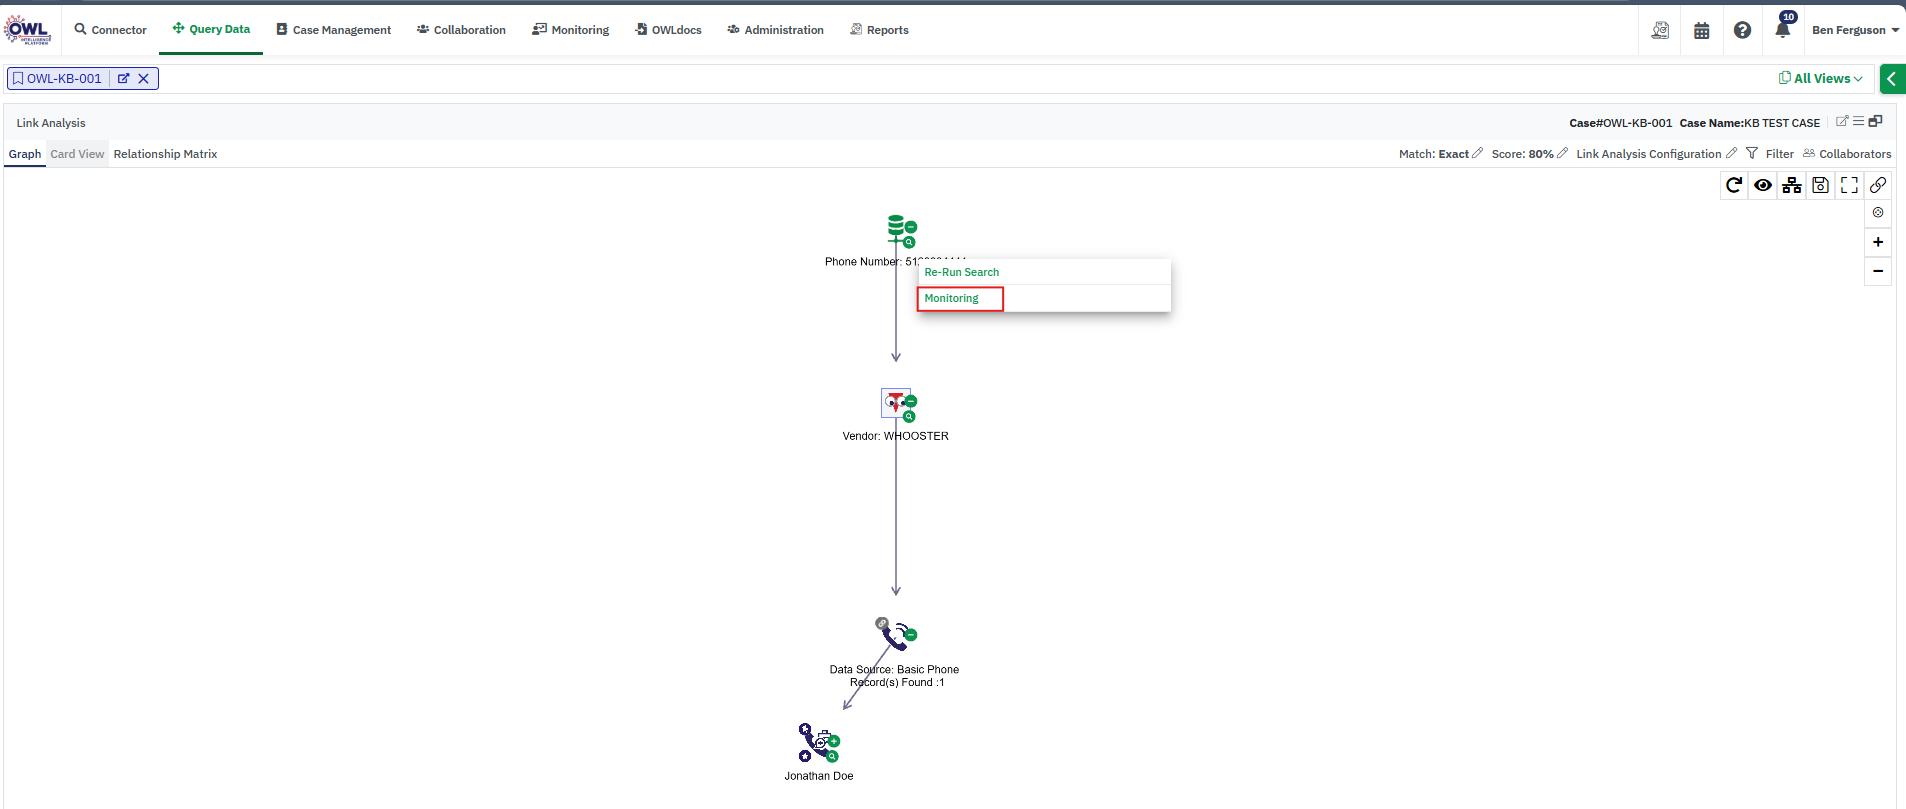Collapse the Phone Number node minus badge

click(x=911, y=227)
